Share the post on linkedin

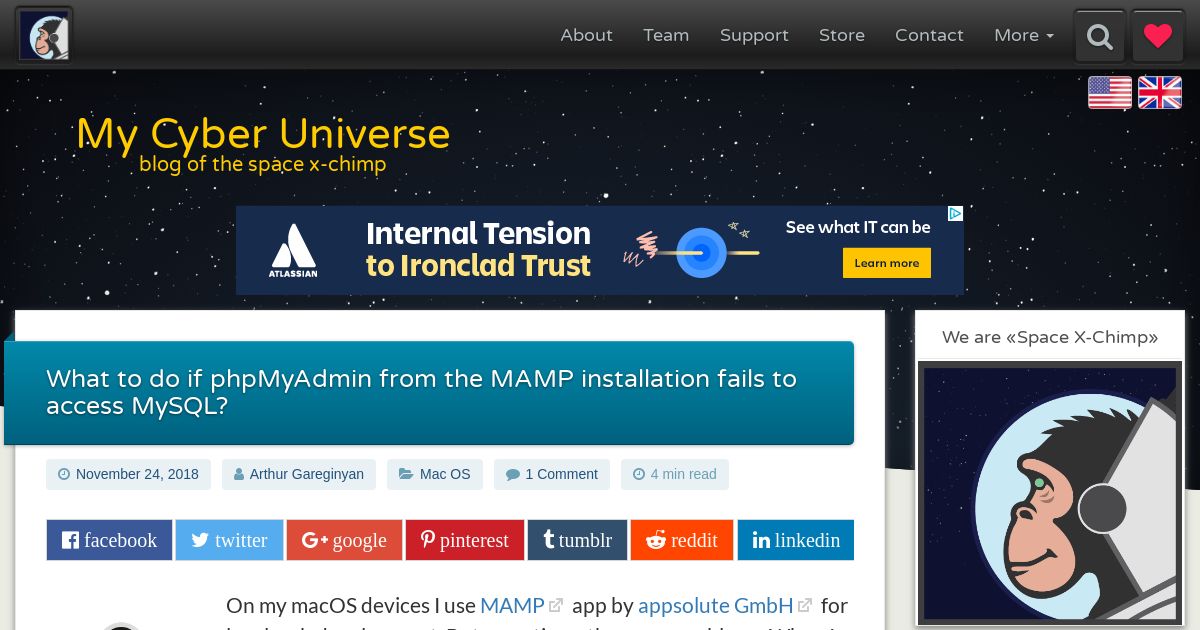[x=796, y=540]
